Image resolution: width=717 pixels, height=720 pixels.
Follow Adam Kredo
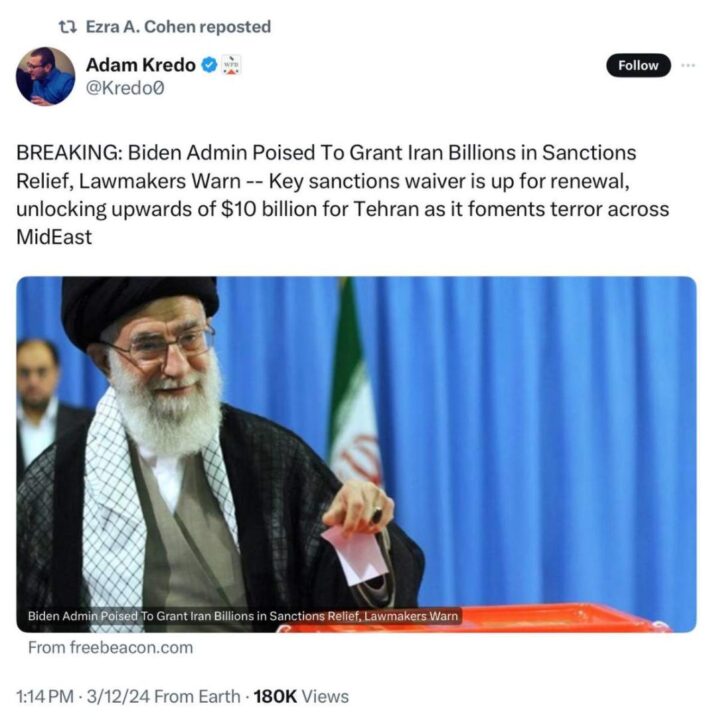click(x=638, y=66)
